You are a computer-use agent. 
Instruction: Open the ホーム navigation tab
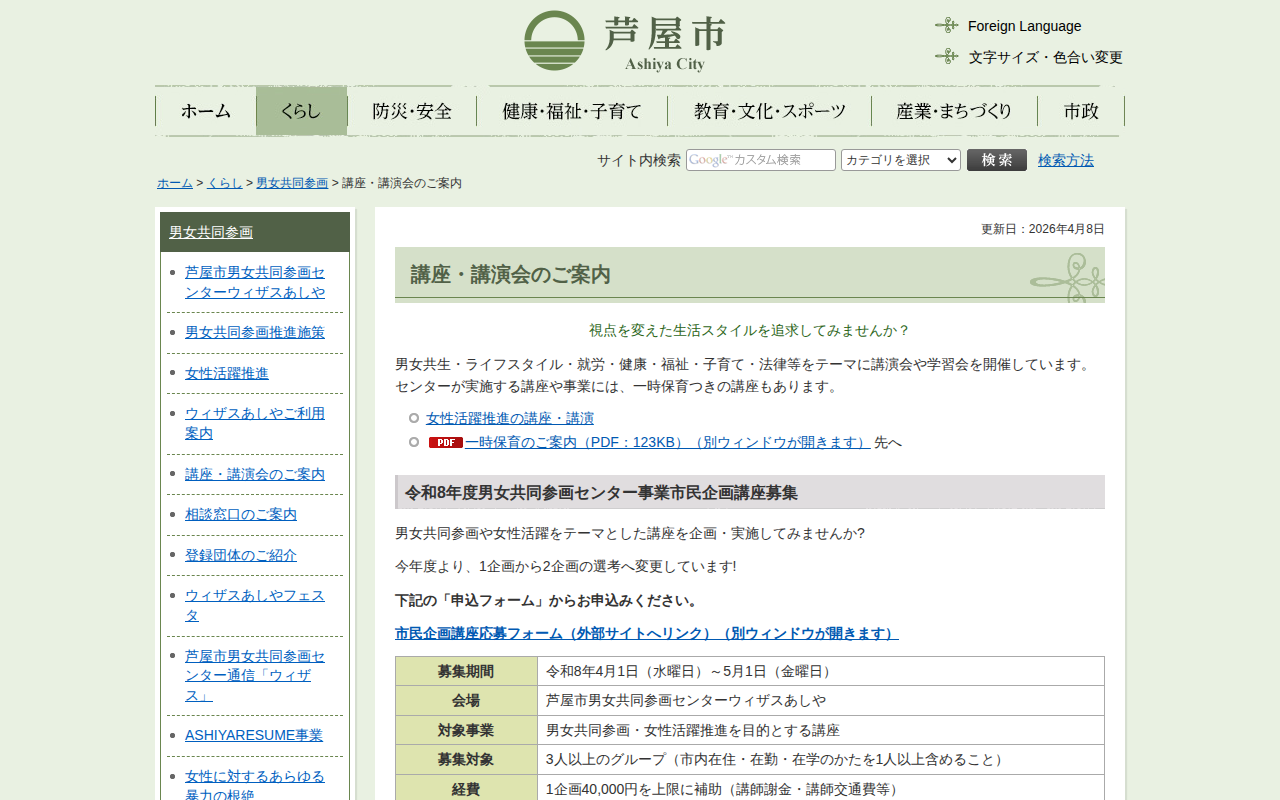(x=206, y=111)
